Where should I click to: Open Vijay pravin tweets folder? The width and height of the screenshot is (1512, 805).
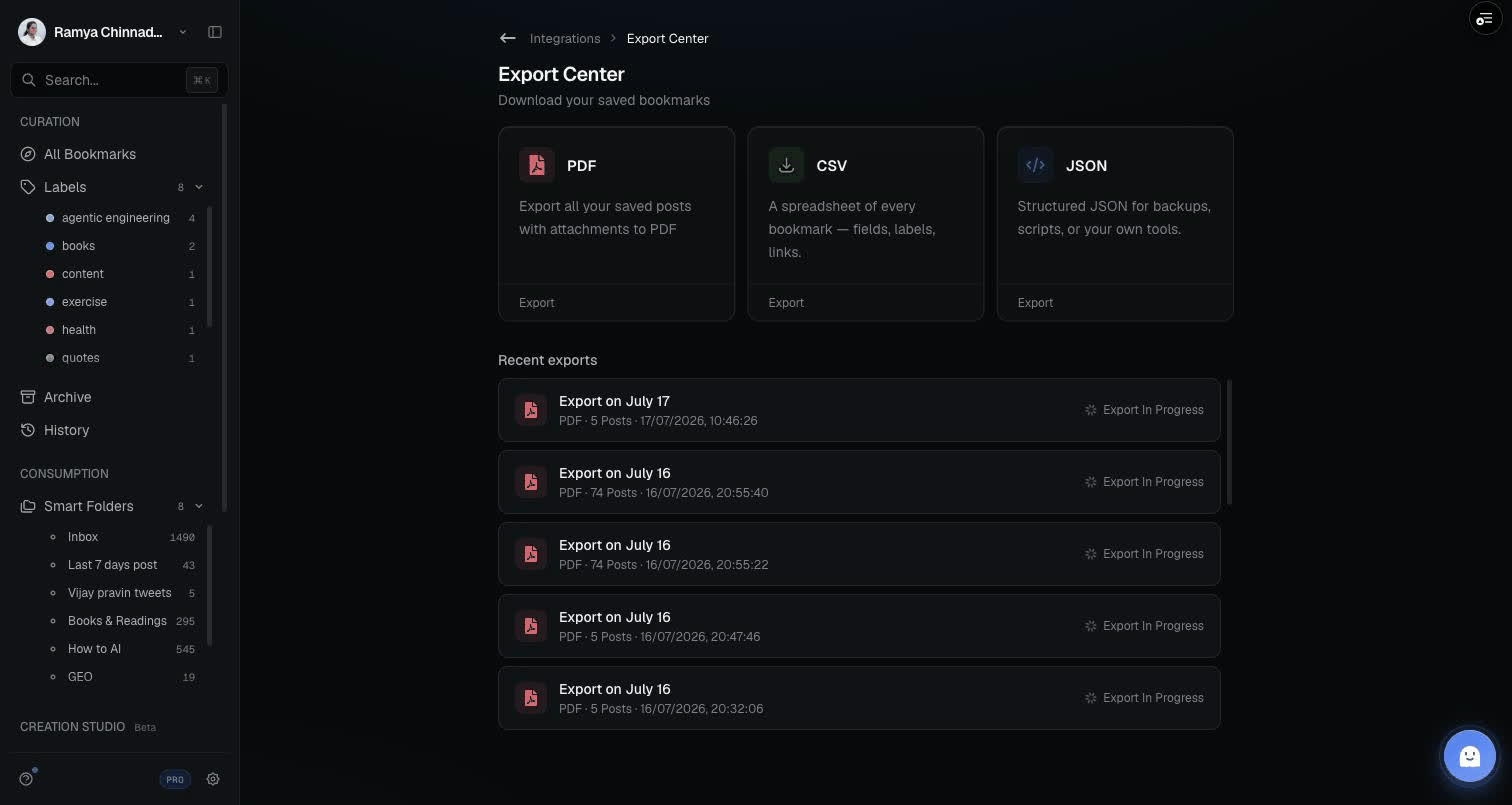122,593
